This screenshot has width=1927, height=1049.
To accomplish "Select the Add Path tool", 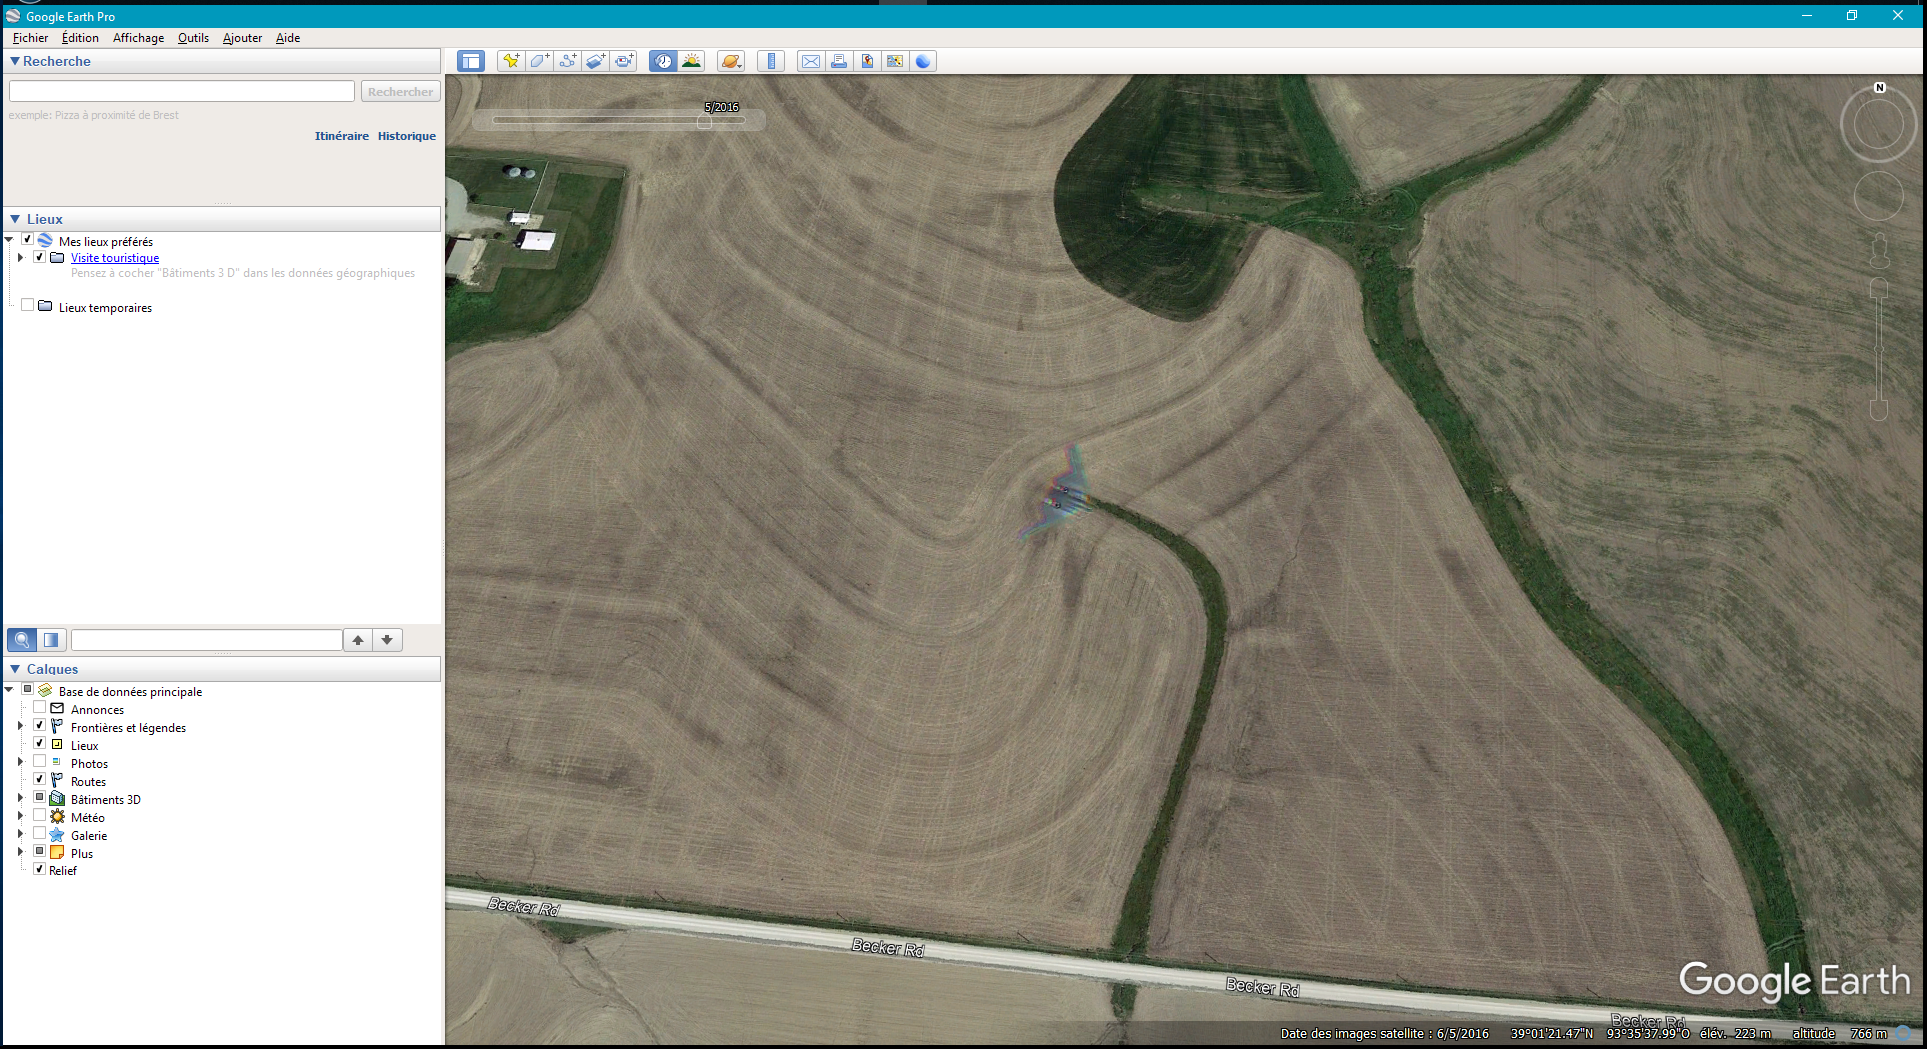I will pyautogui.click(x=567, y=61).
